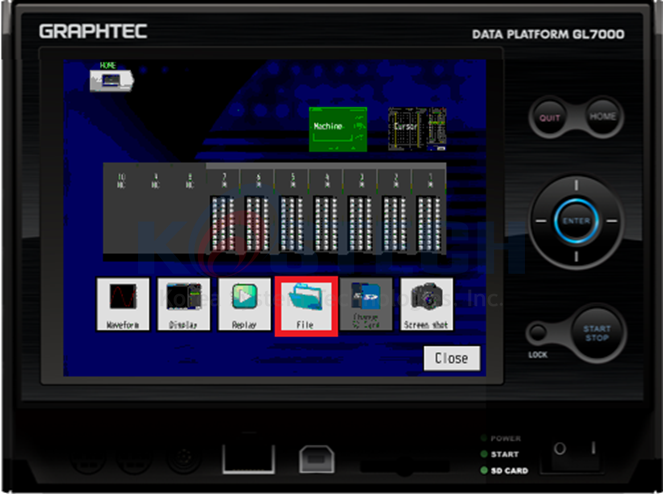Select module slot 5

(x=293, y=211)
